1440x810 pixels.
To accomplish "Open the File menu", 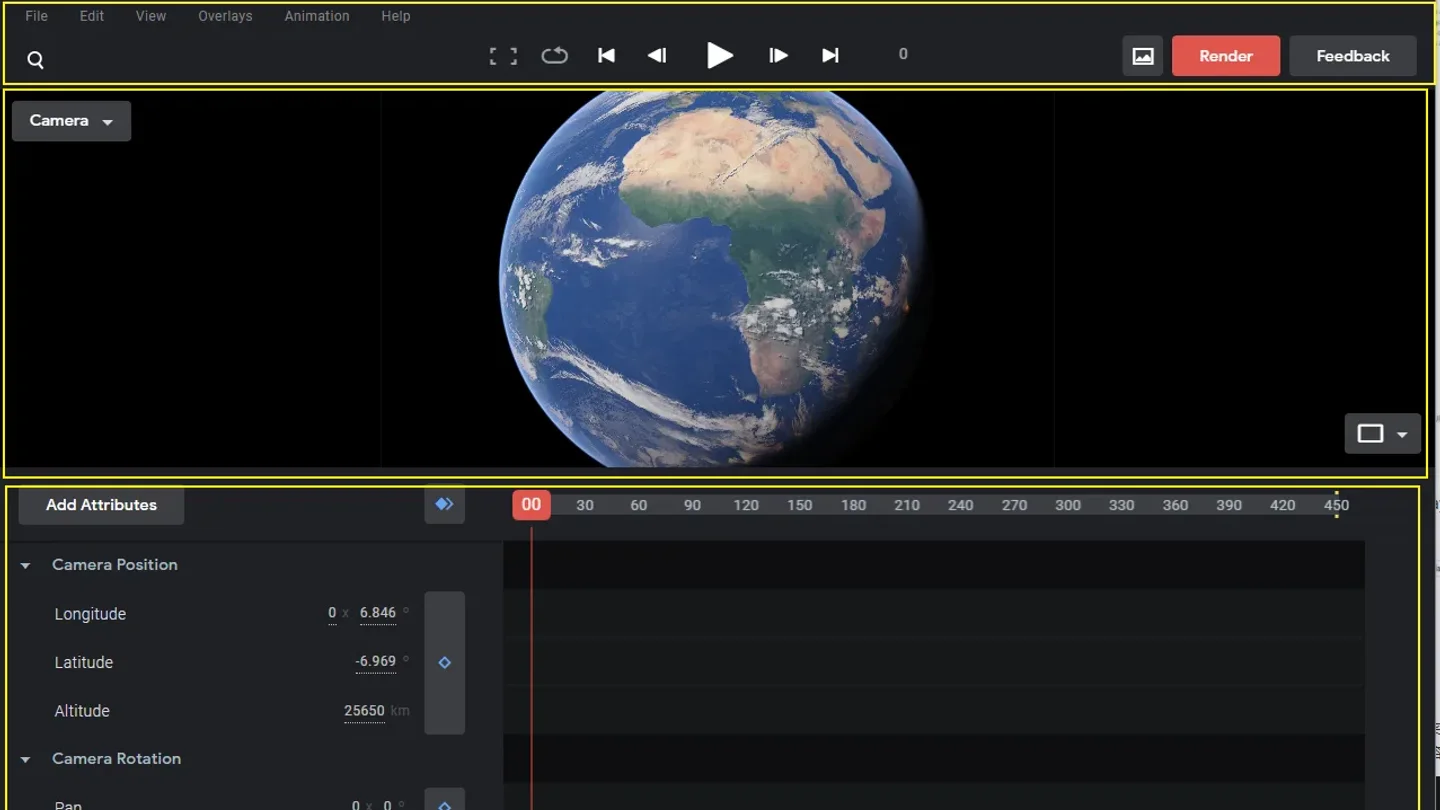I will tap(36, 16).
